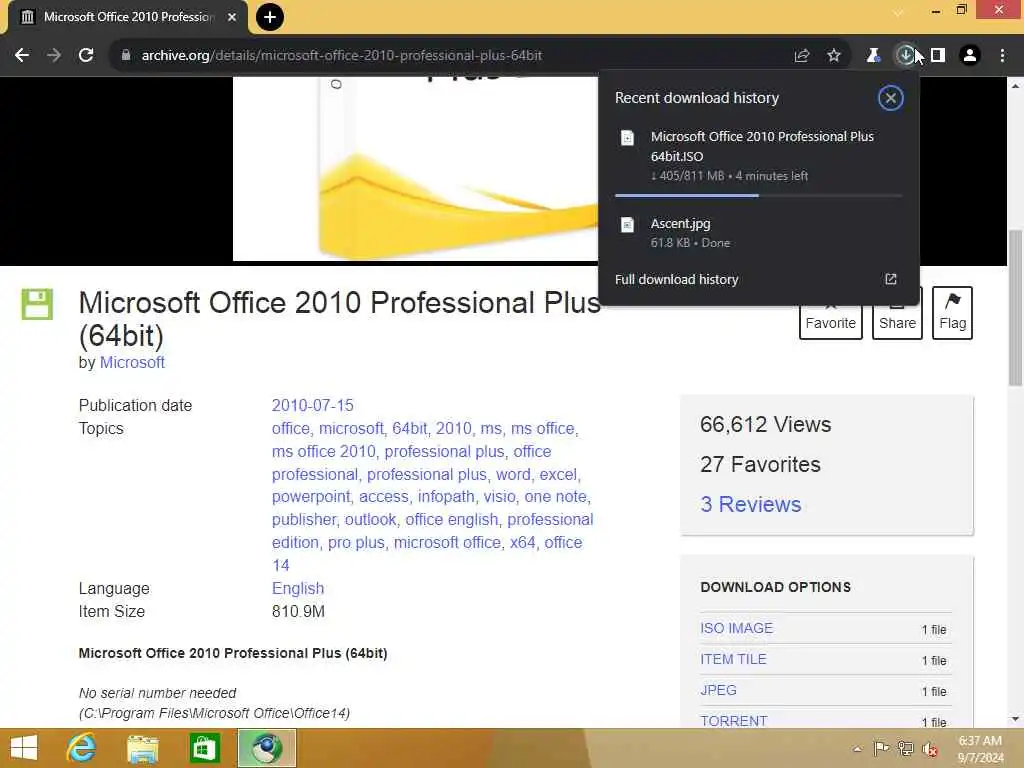Click the ISO download file icon

[628, 138]
